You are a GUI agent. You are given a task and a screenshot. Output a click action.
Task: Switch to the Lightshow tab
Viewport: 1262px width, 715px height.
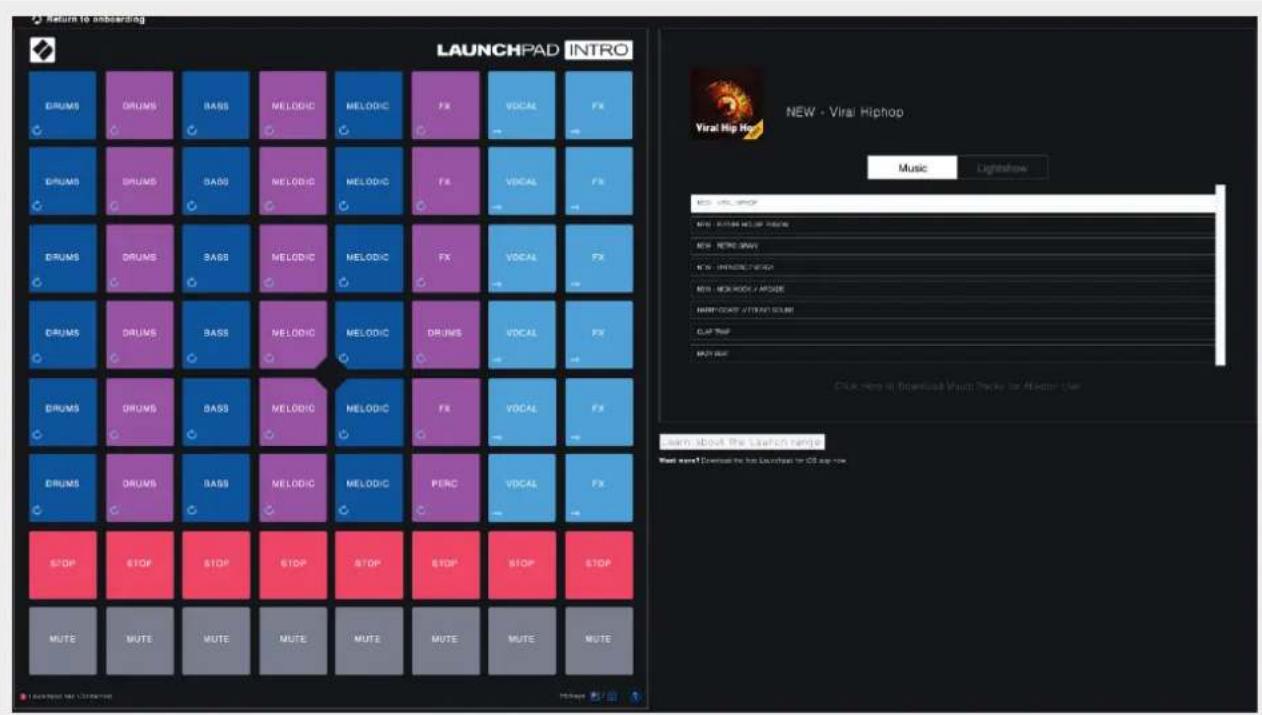[x=1002, y=167]
